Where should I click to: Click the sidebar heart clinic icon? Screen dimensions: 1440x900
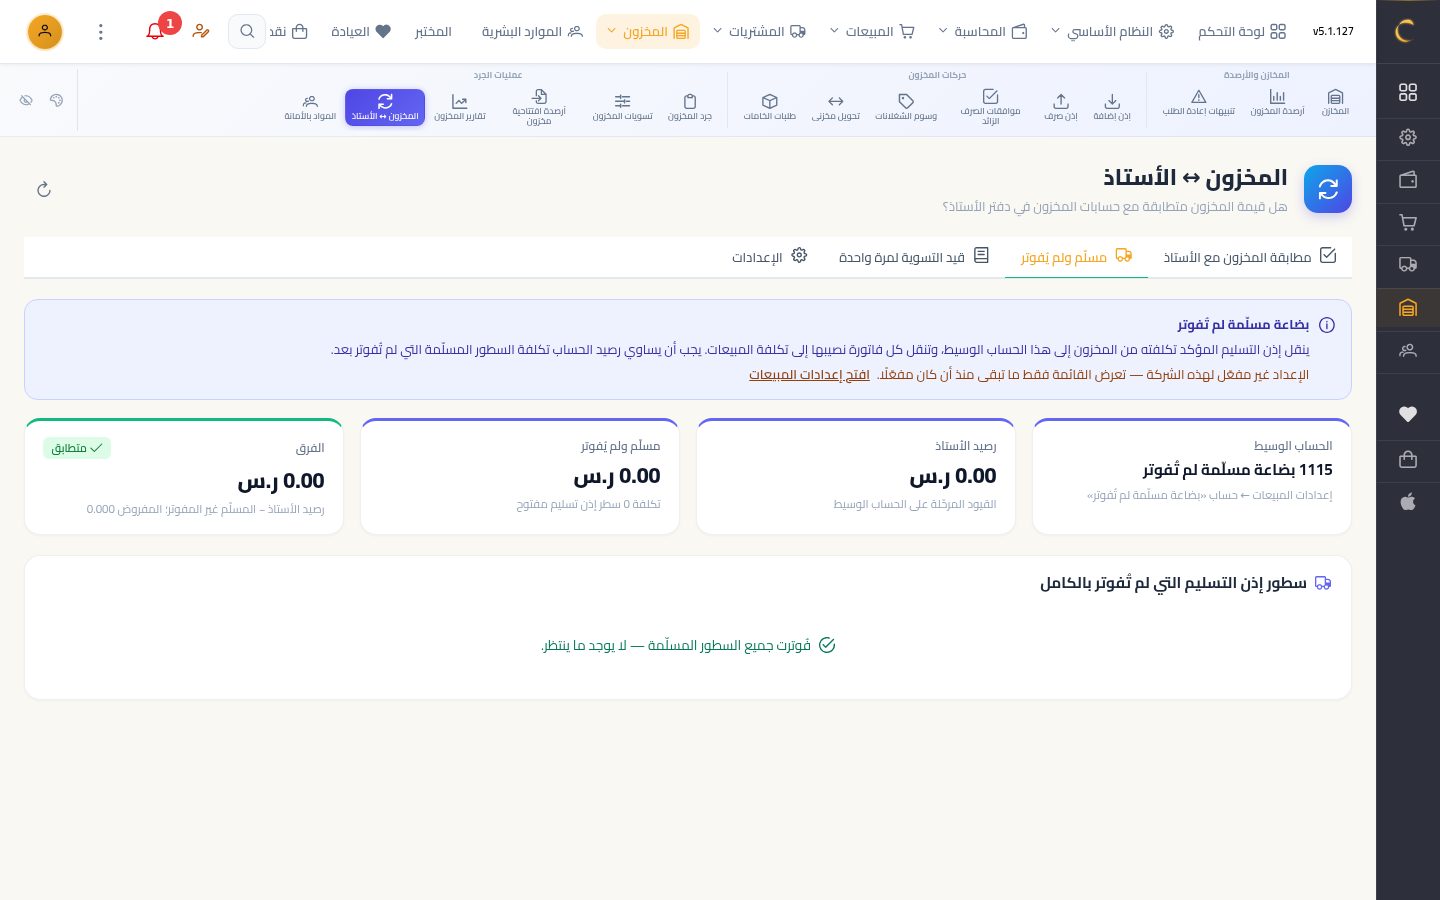1408,414
